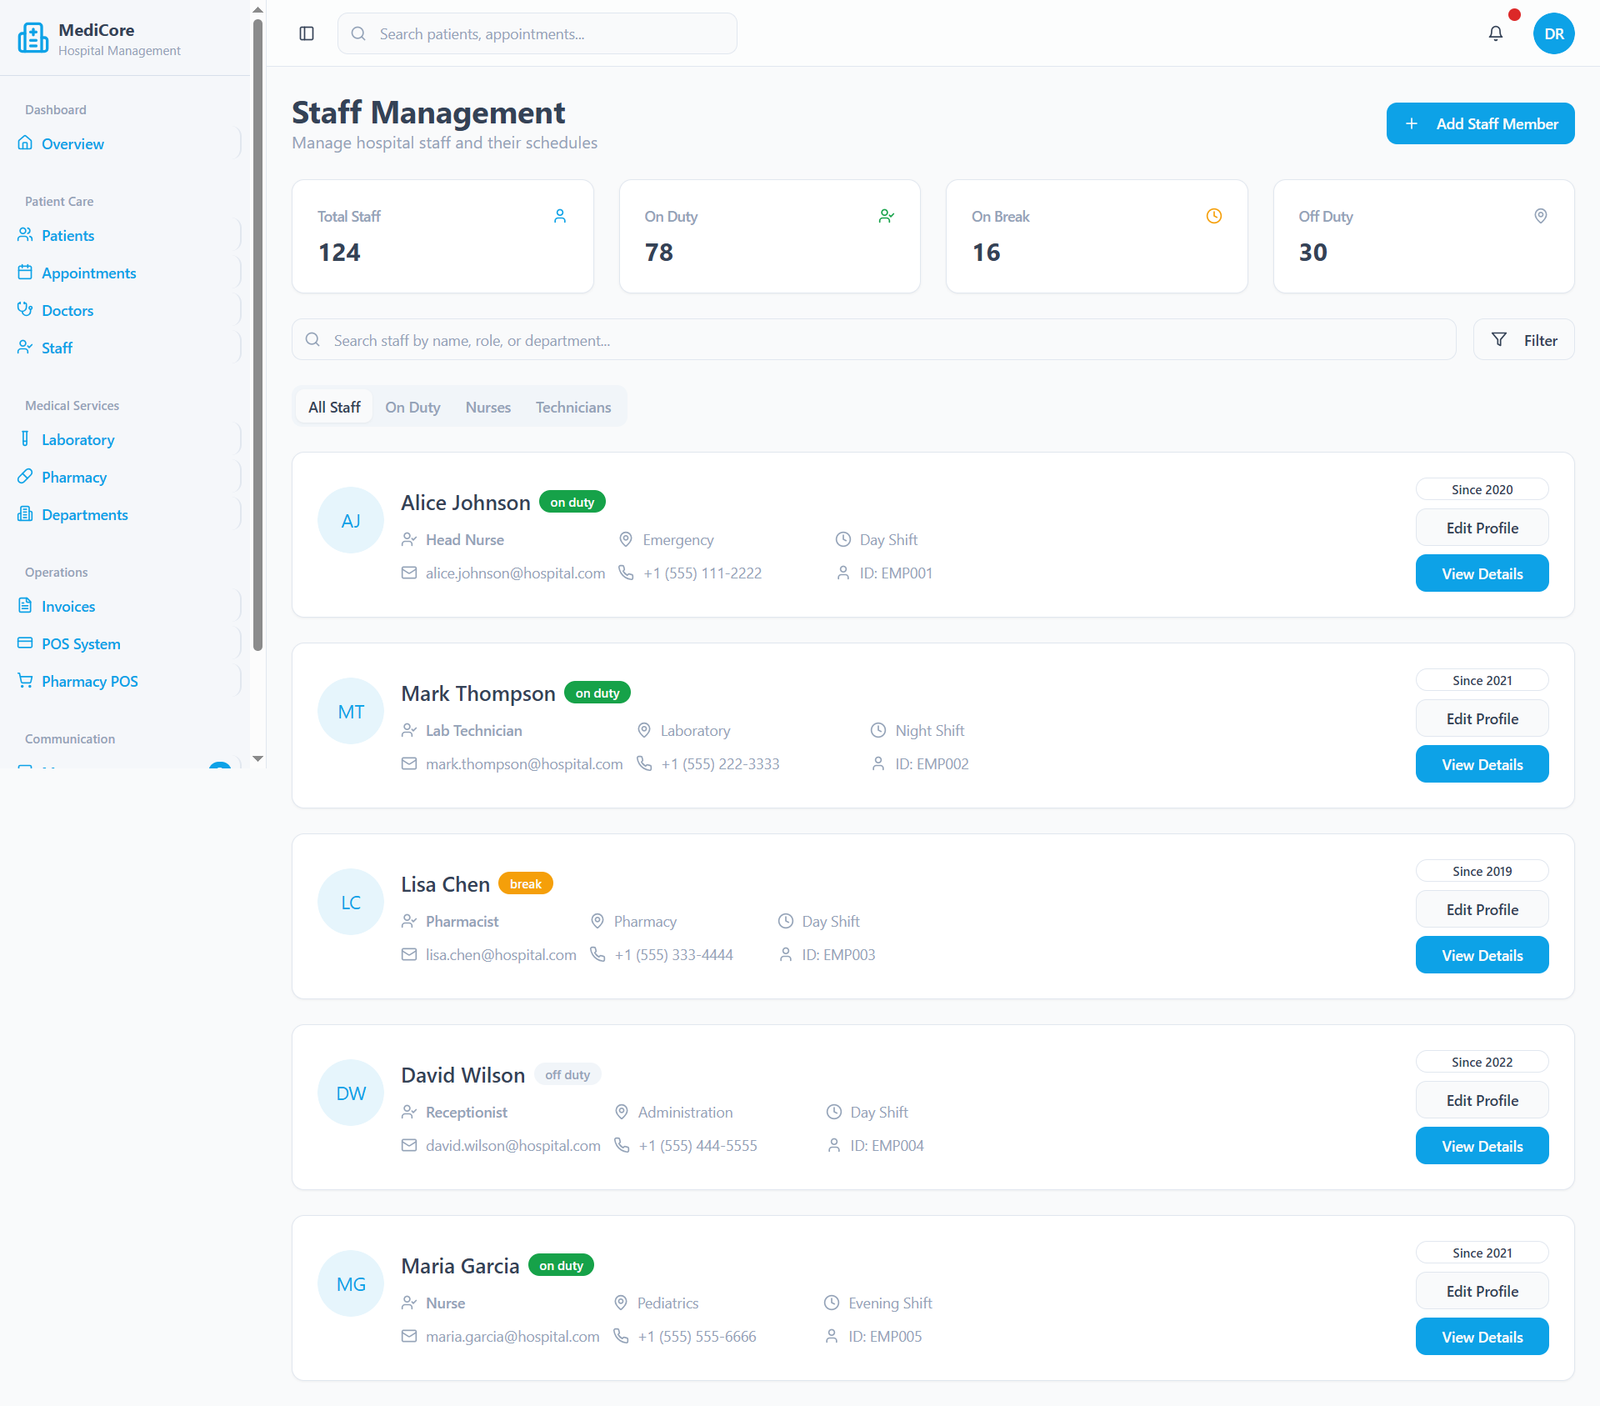Edit profile for Lisa Chen

(x=1481, y=910)
